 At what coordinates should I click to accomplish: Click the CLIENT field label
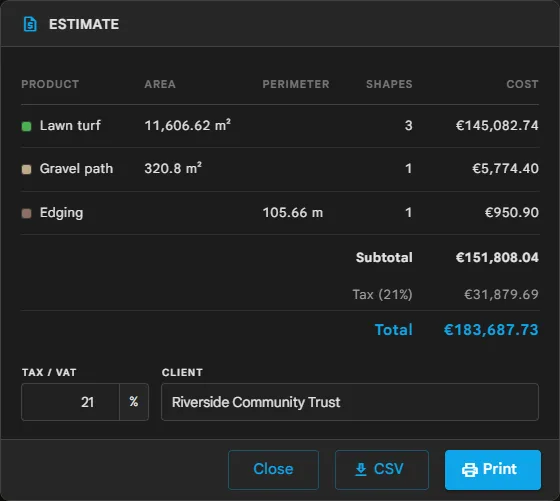pyautogui.click(x=182, y=372)
